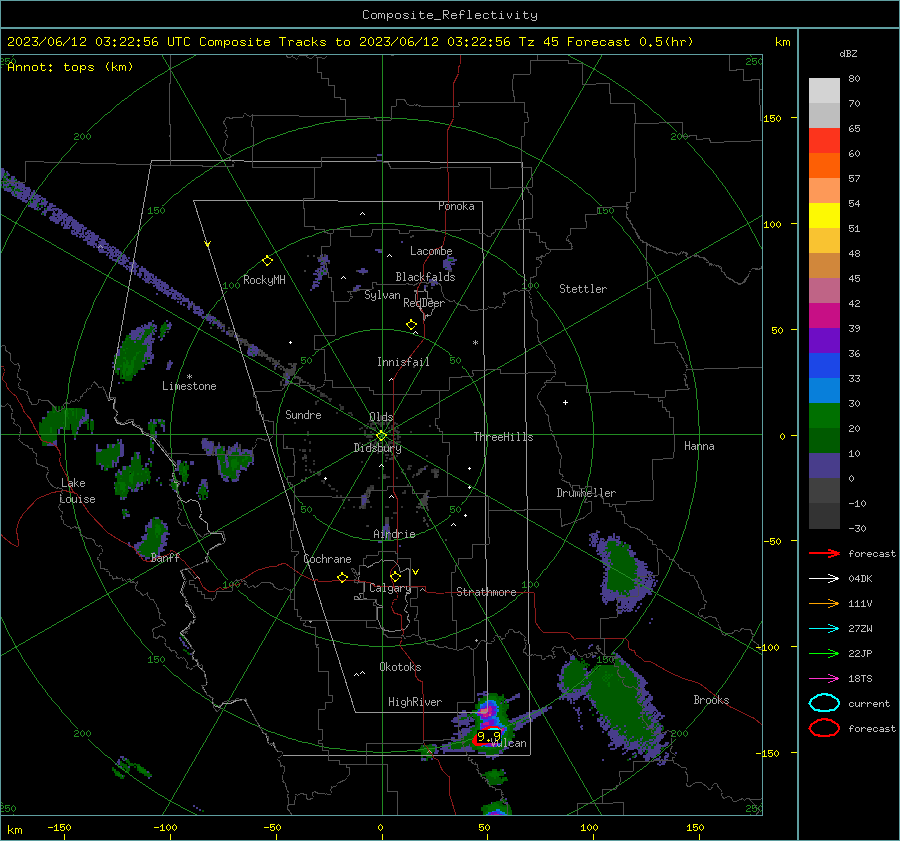Click the Annot: tops (km) label
This screenshot has height=841, width=900.
70,67
